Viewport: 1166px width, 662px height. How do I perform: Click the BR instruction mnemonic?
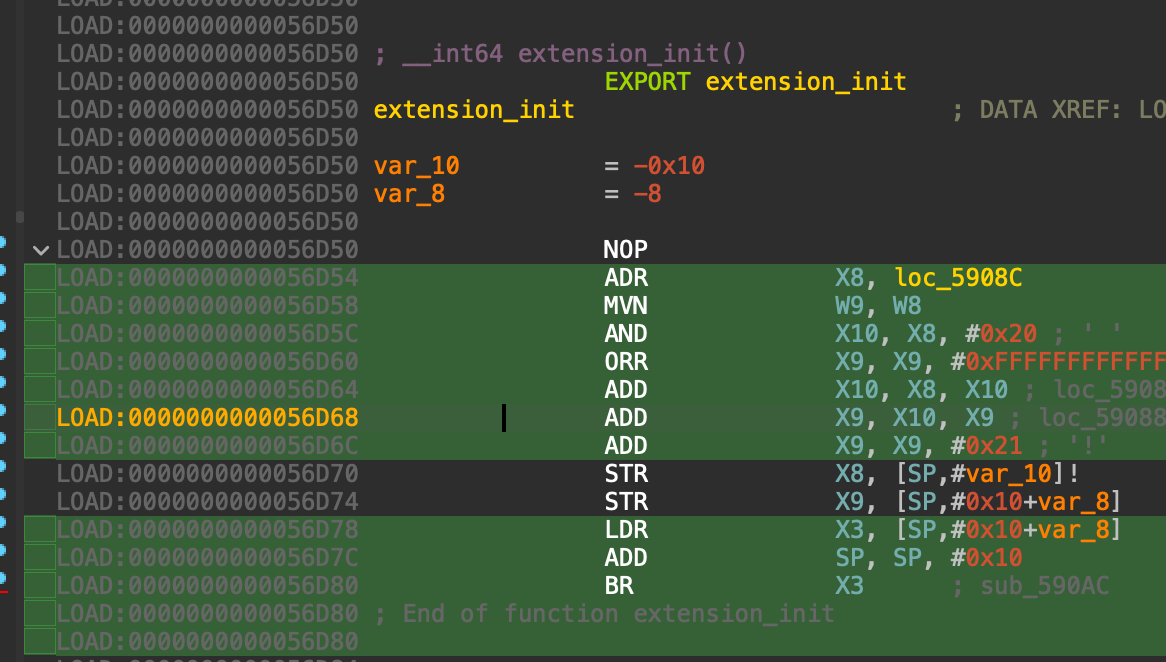coord(619,586)
